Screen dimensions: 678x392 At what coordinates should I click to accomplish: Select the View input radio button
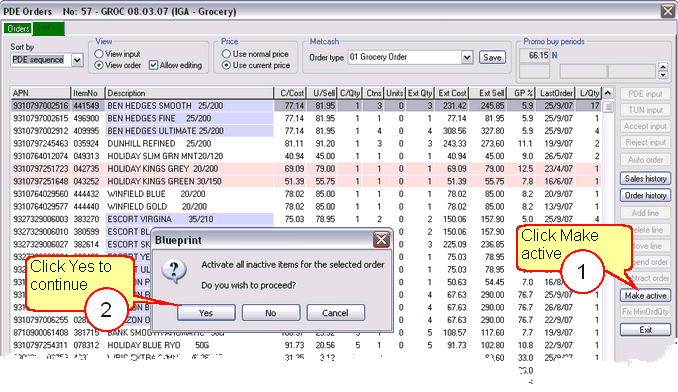click(x=99, y=54)
